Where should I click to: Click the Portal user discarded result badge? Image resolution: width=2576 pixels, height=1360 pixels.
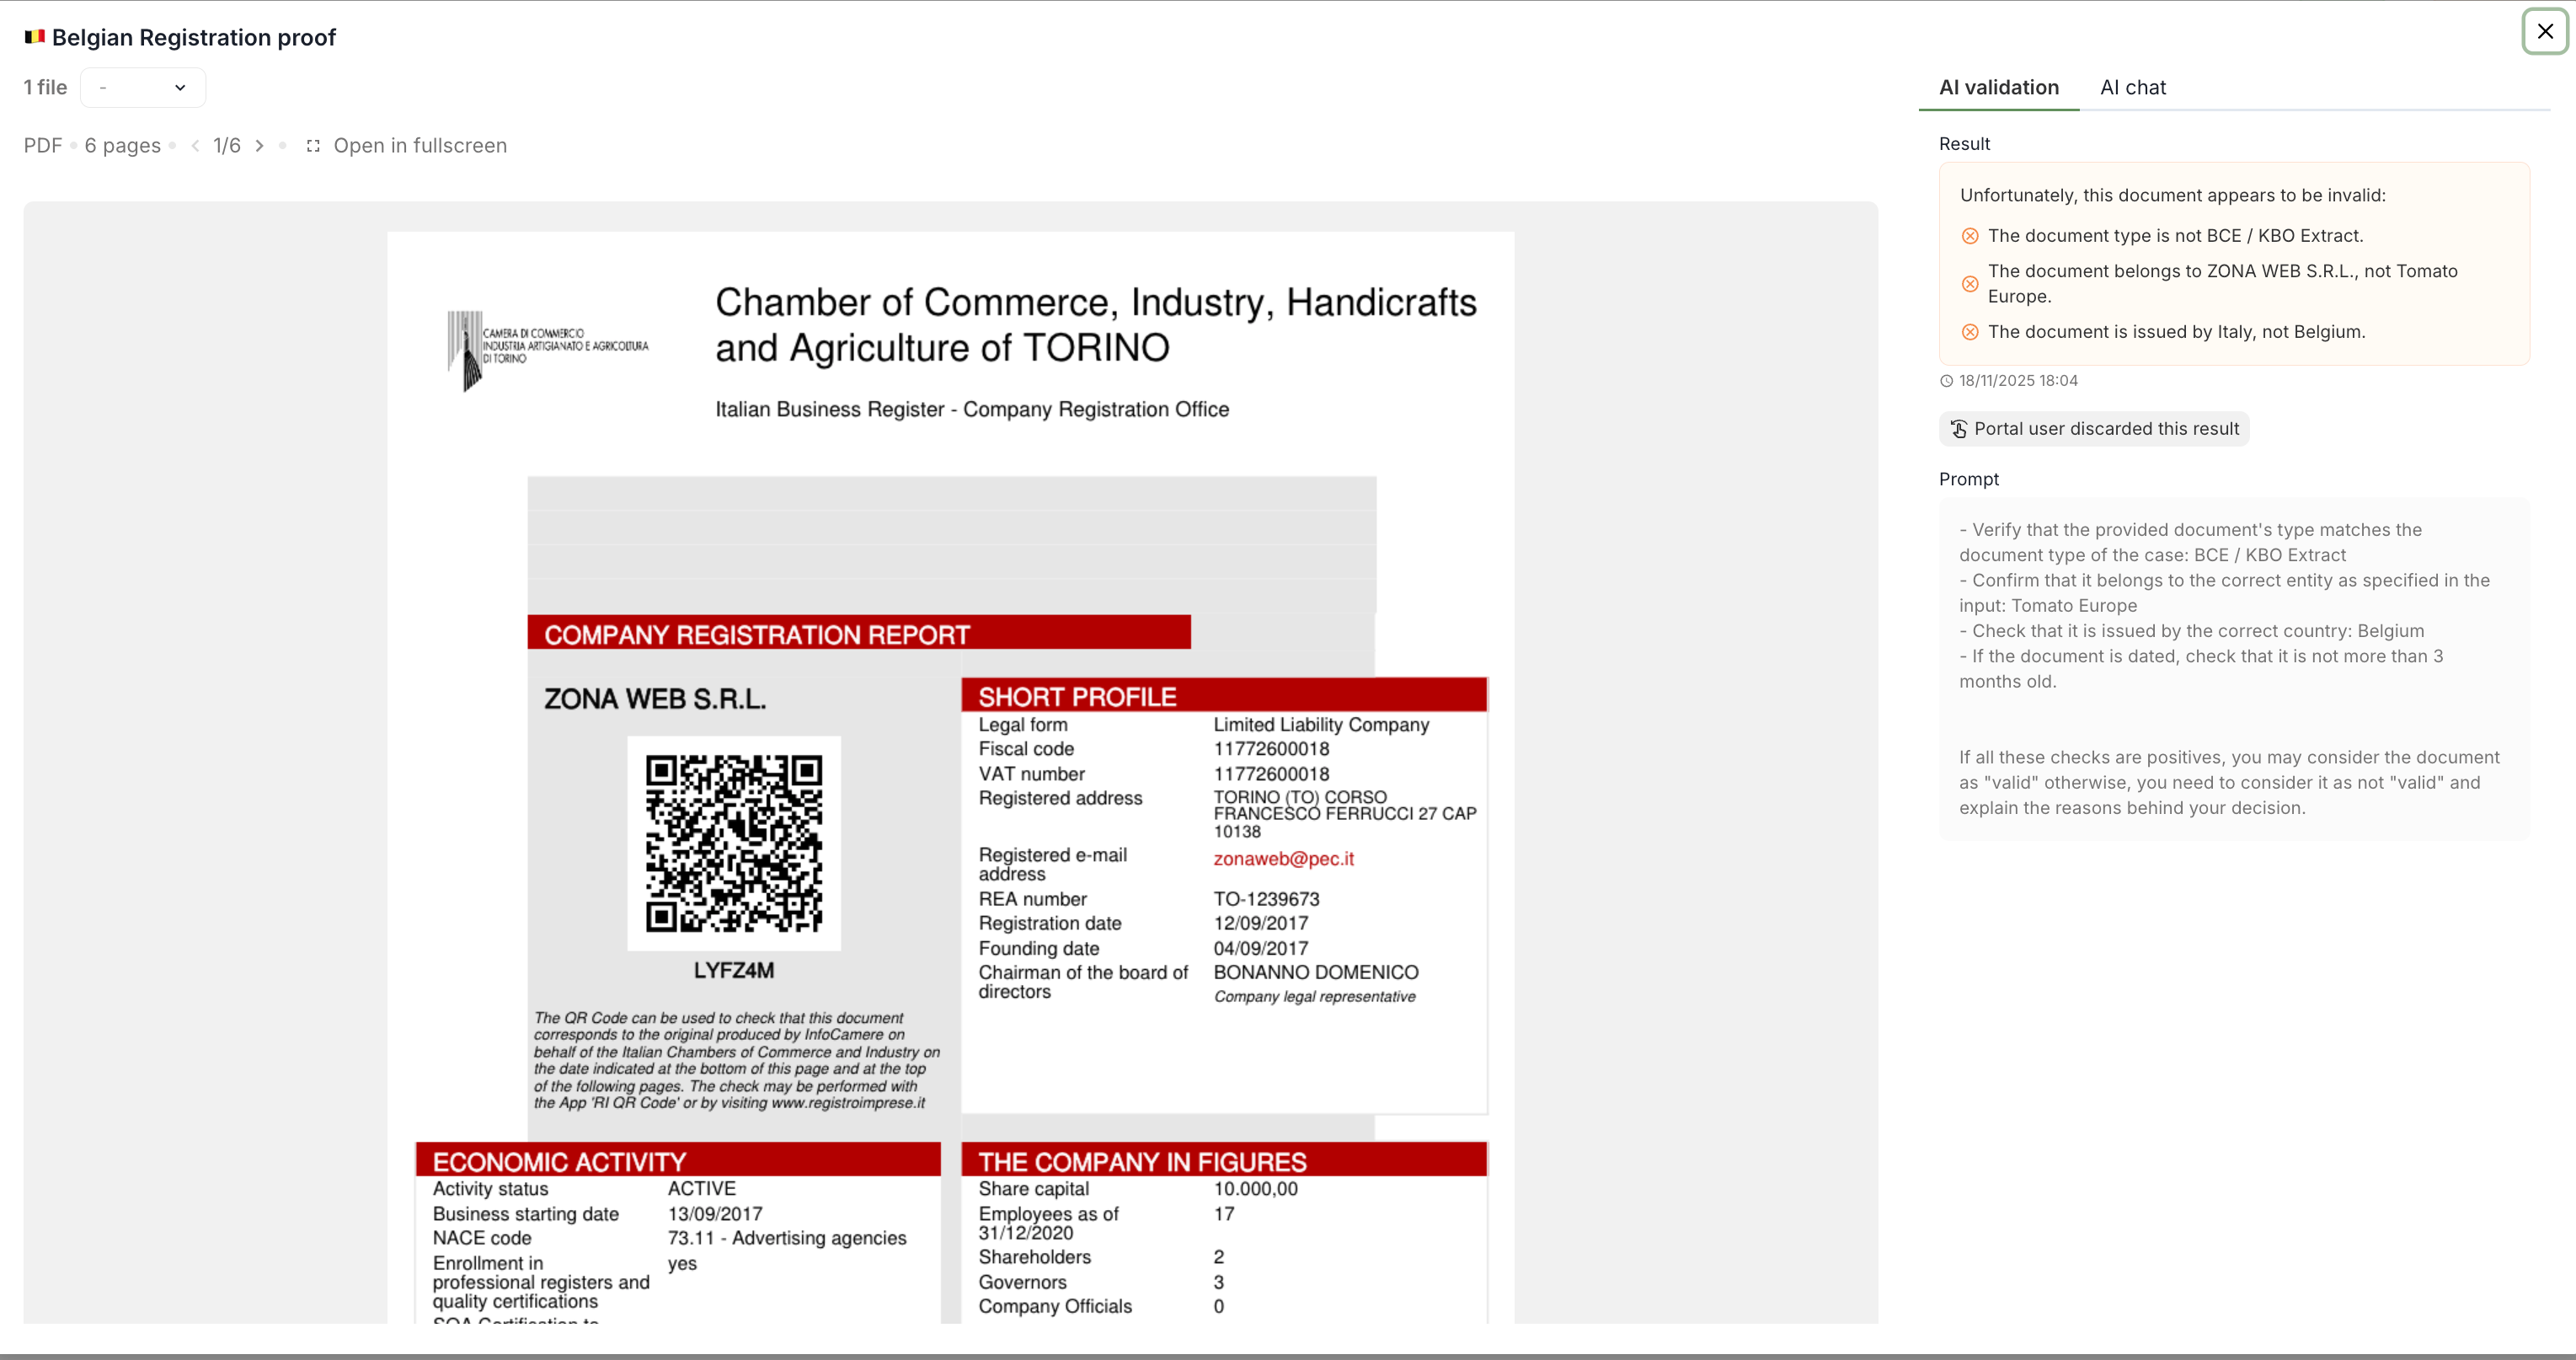point(2093,429)
